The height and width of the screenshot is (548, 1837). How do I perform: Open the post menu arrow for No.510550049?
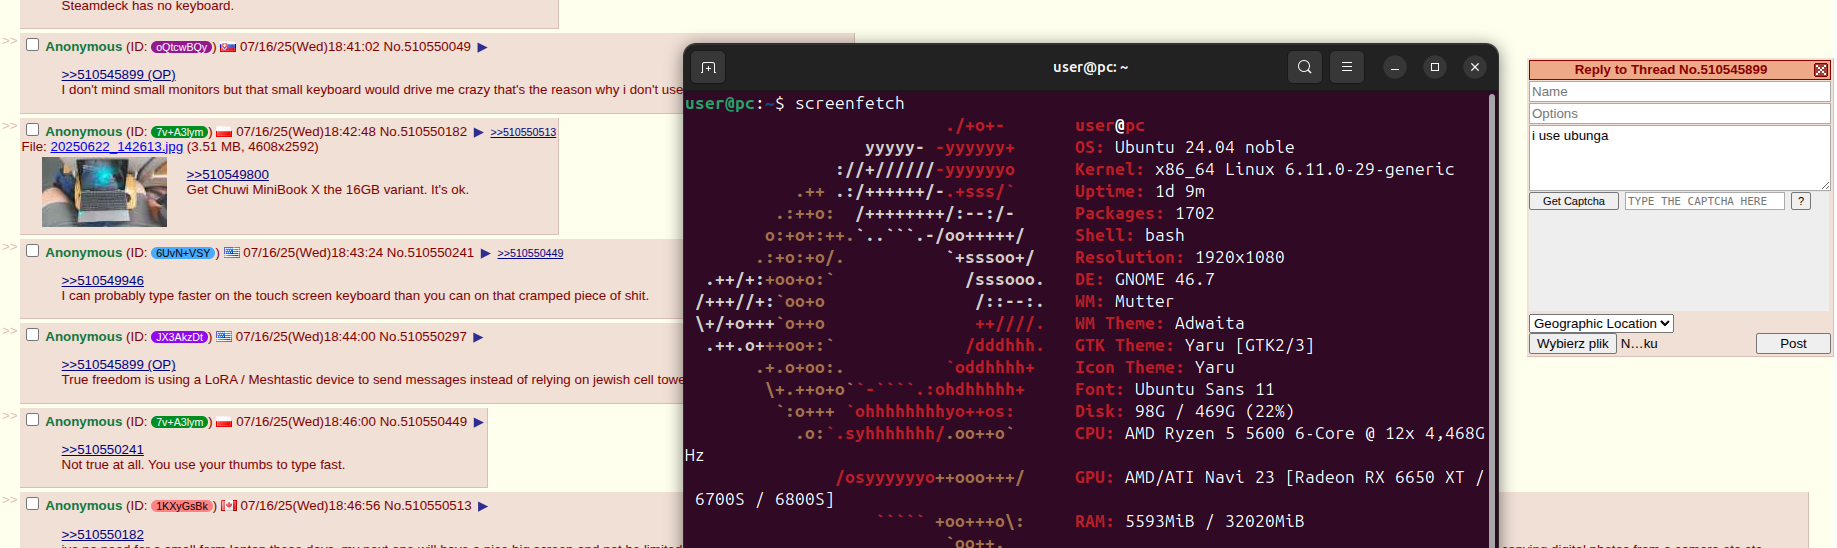[482, 47]
